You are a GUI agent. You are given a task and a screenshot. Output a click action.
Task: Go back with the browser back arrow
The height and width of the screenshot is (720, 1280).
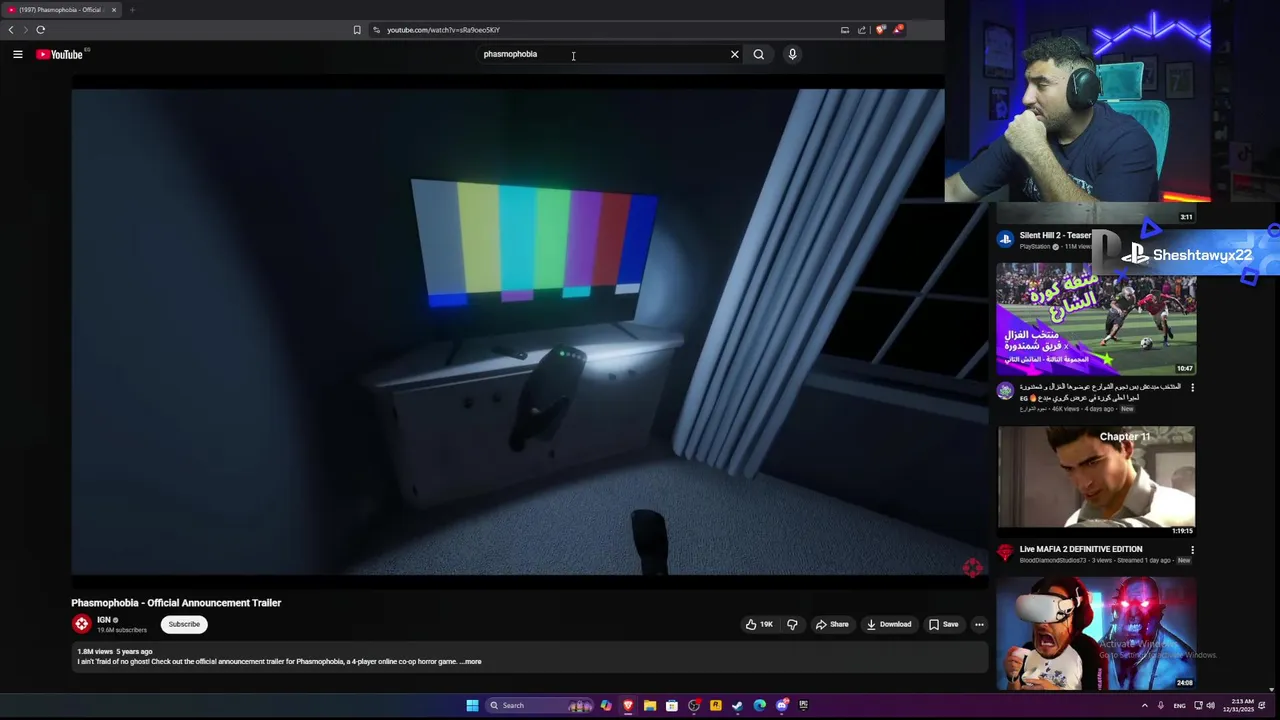pos(11,30)
